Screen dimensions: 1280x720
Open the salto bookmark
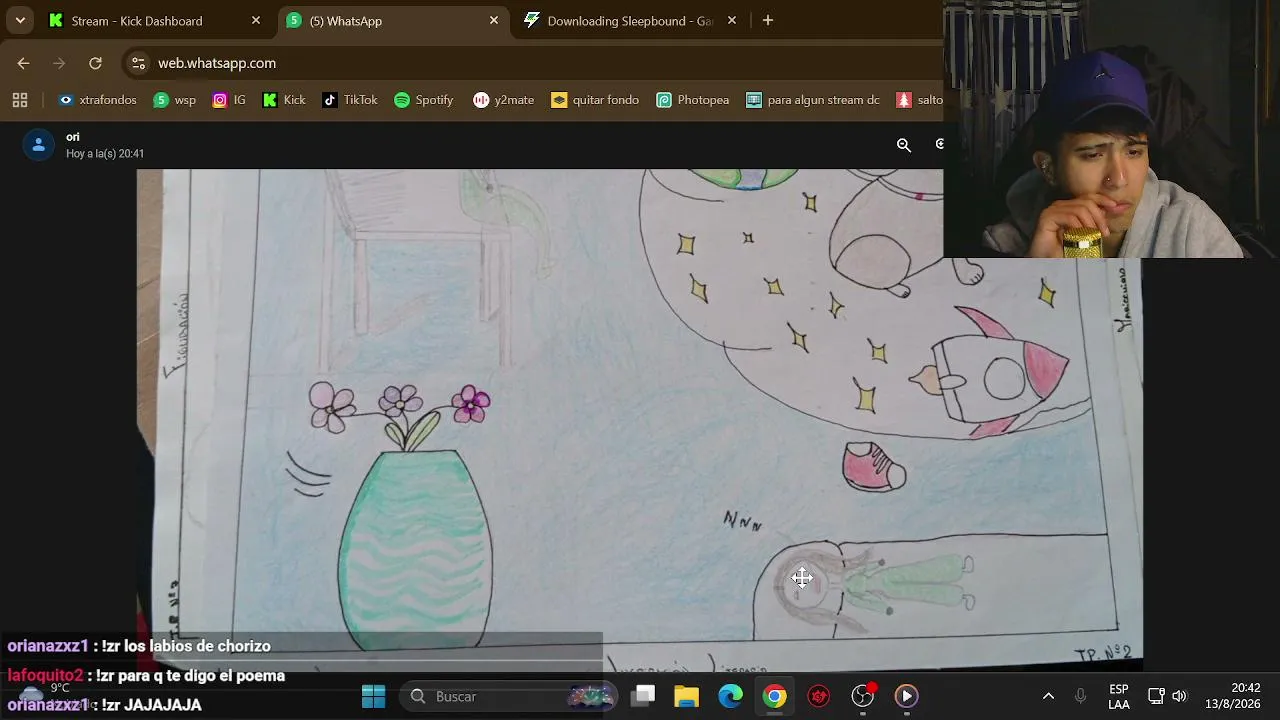tap(920, 100)
